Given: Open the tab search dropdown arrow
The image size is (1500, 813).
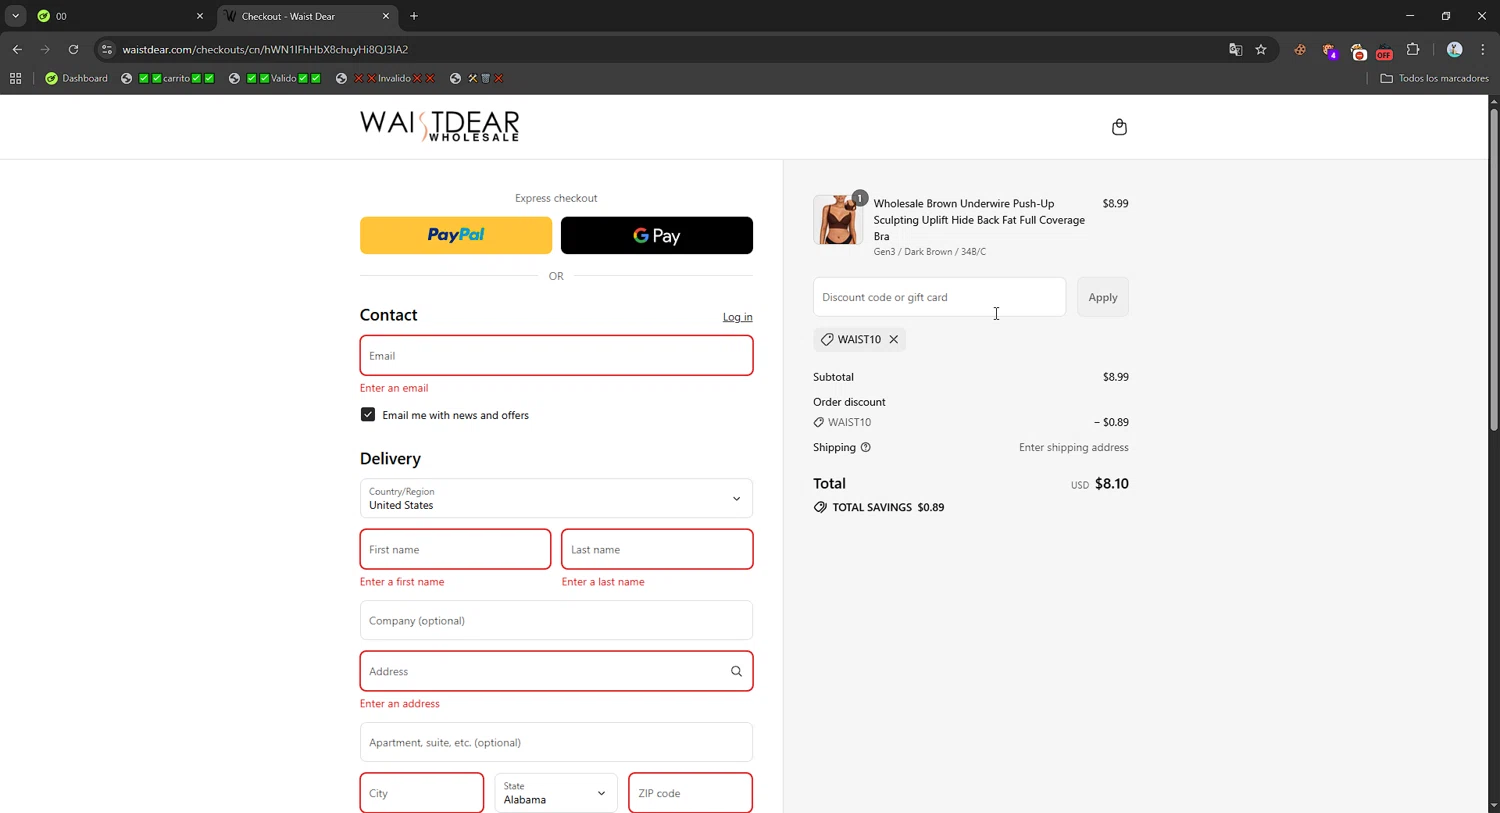Looking at the screenshot, I should pyautogui.click(x=15, y=16).
